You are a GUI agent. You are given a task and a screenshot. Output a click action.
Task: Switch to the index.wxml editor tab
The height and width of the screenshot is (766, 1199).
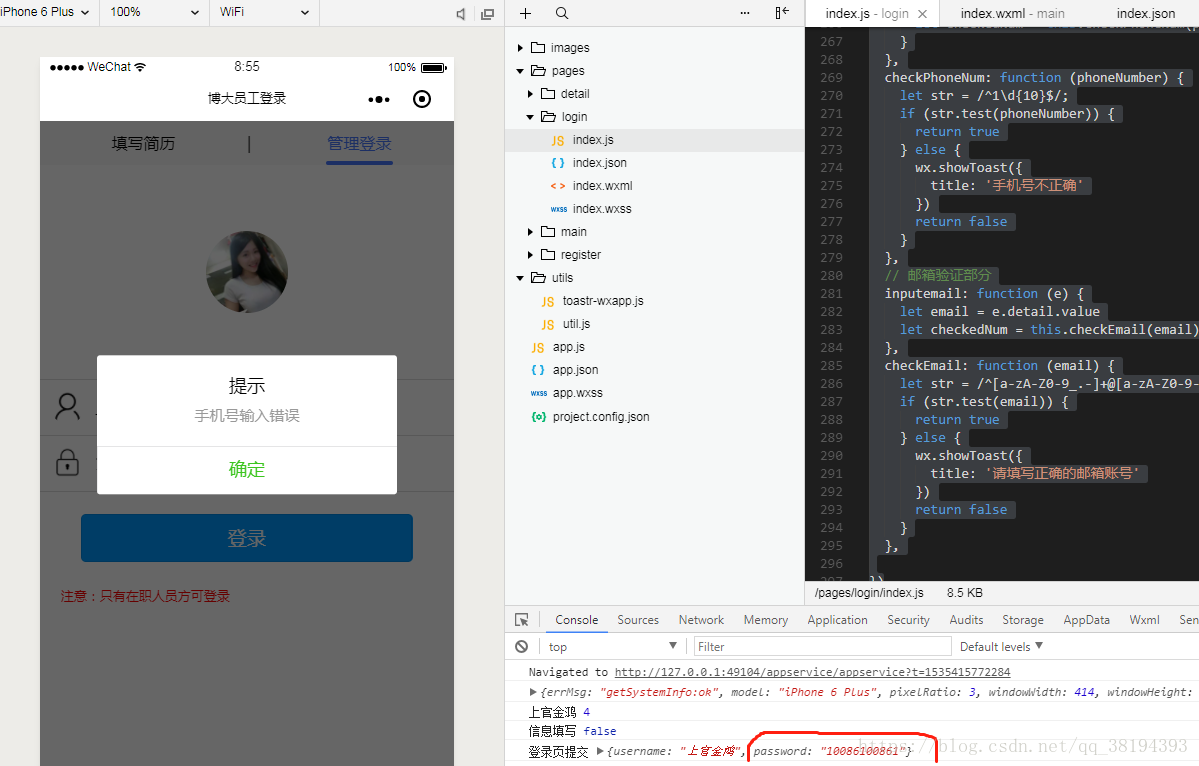pyautogui.click(x=1012, y=14)
